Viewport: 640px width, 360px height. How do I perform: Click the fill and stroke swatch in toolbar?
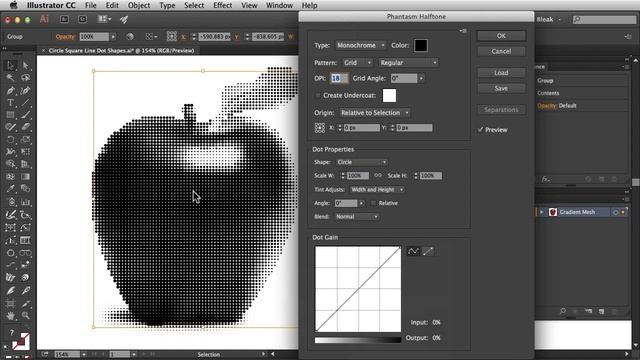click(20, 341)
